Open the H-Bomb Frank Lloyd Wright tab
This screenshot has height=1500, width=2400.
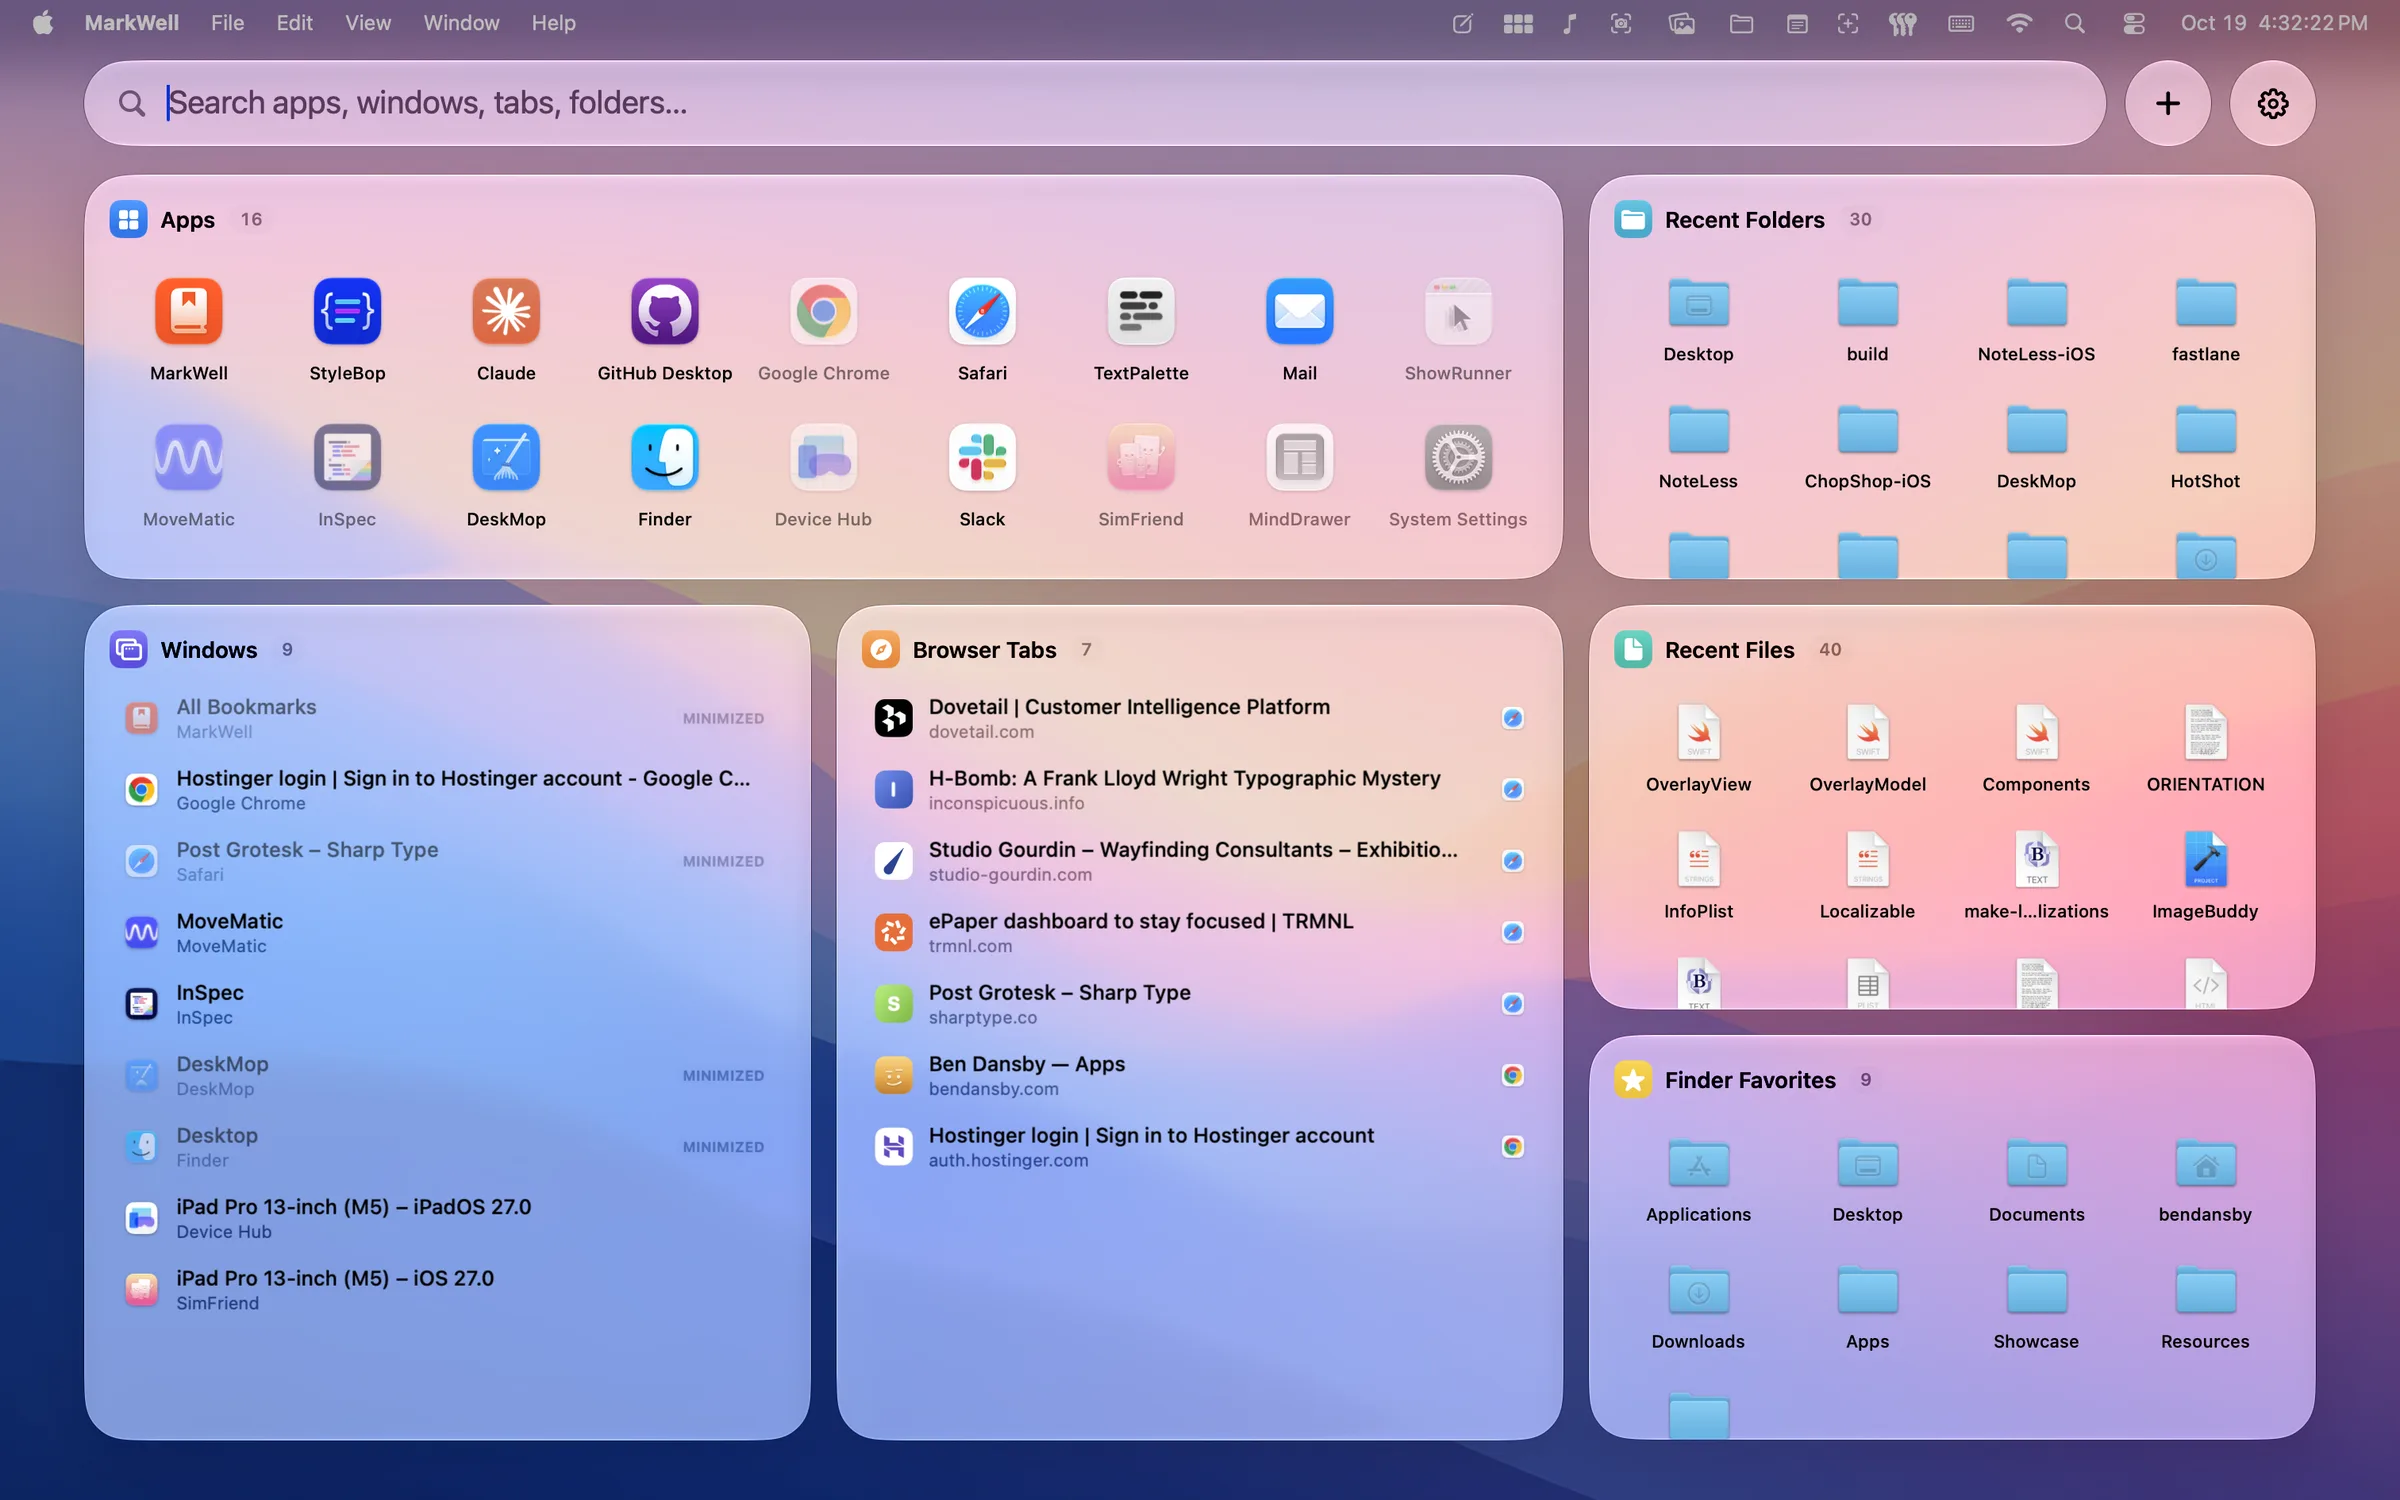[1199, 790]
